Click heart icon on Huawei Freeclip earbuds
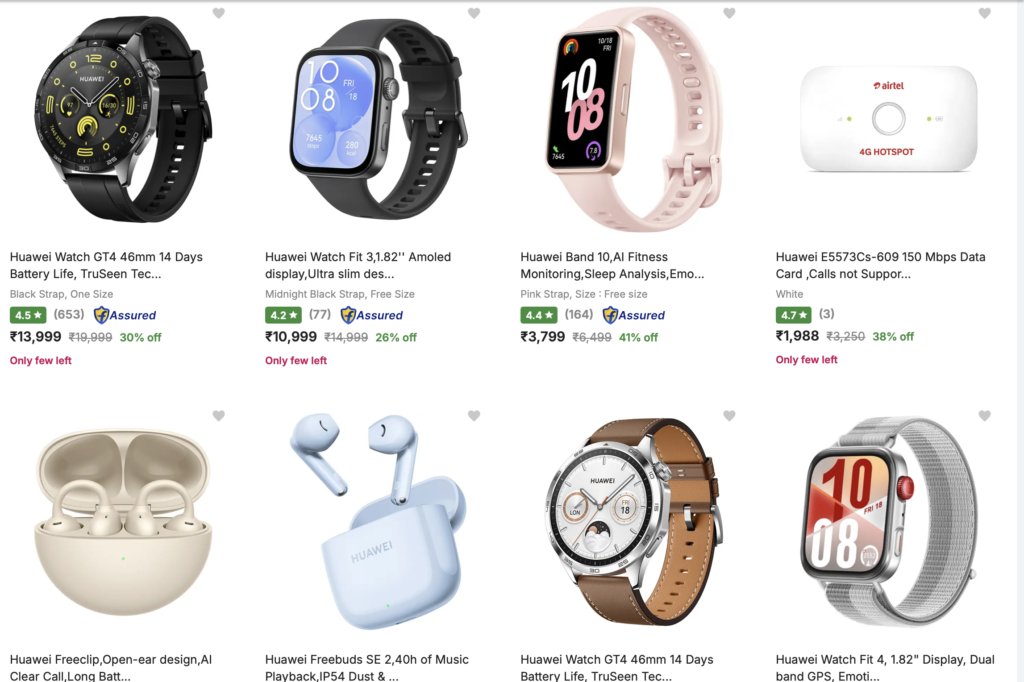The width and height of the screenshot is (1024, 682). (219, 415)
